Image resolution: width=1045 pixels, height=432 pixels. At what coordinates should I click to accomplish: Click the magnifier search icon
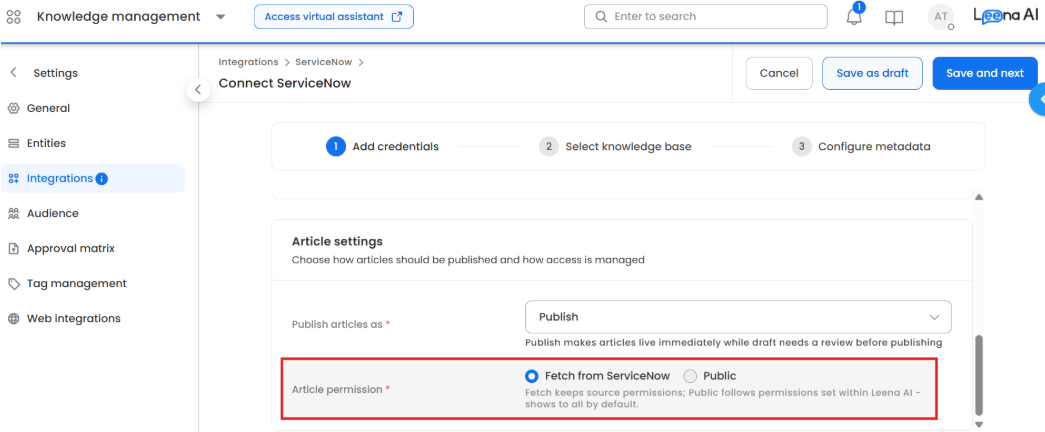coord(600,17)
